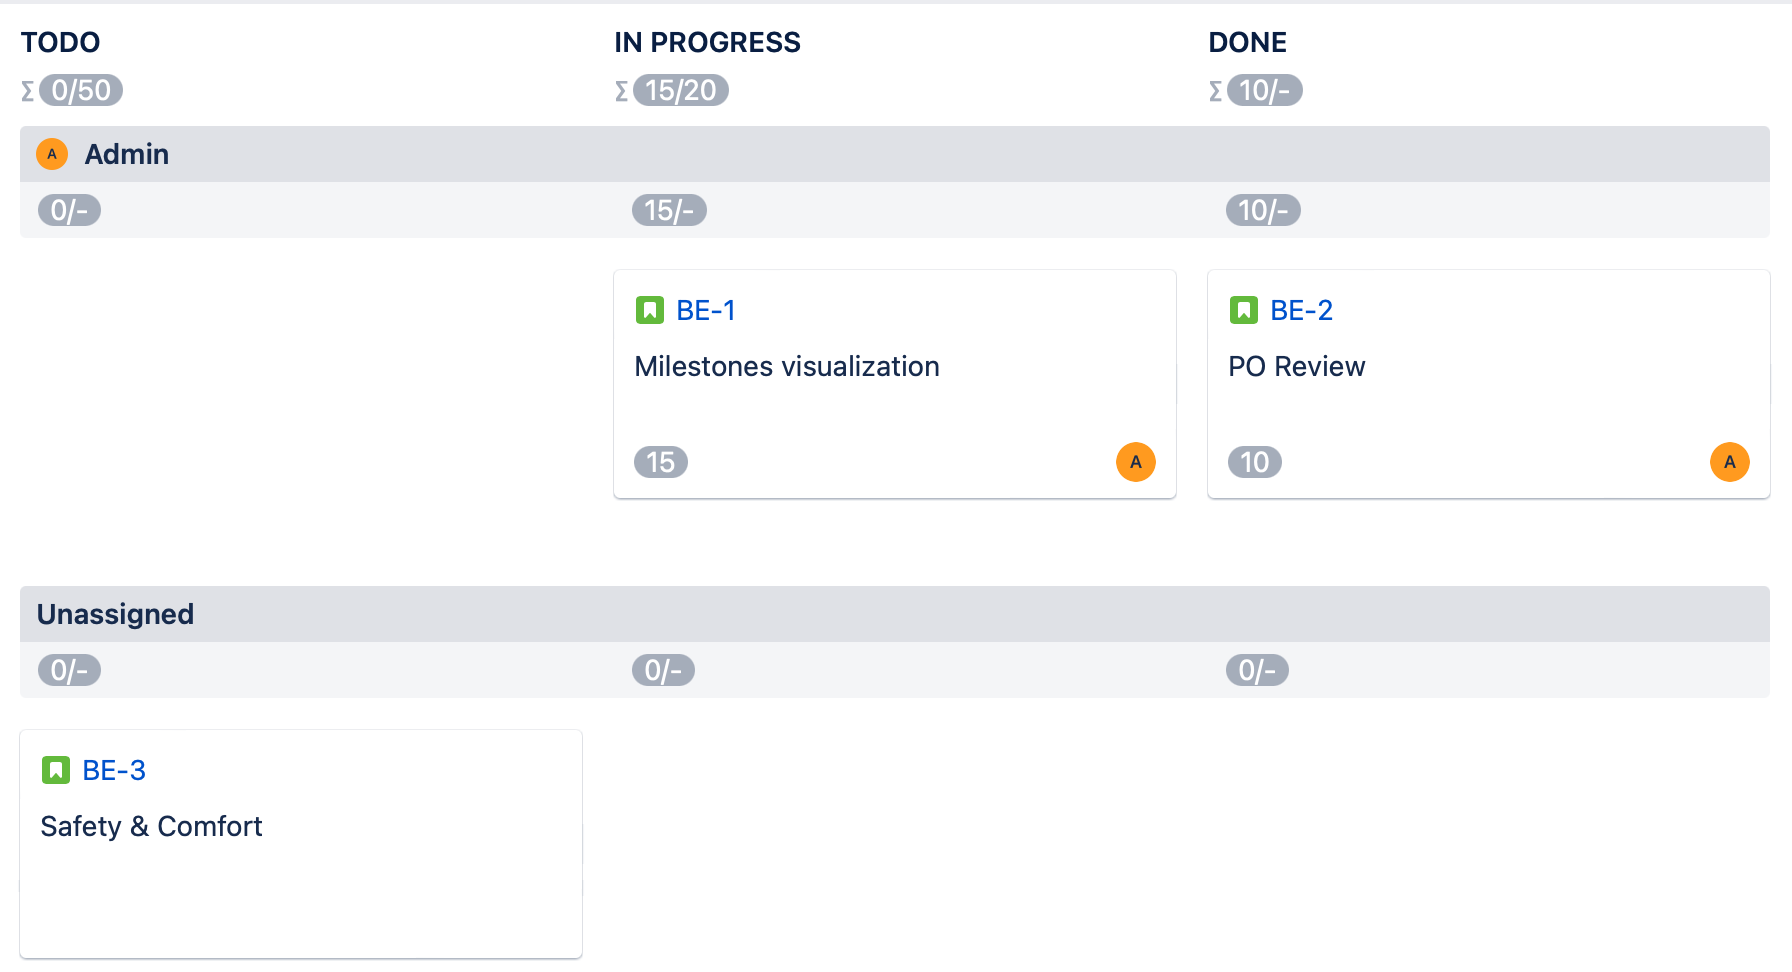Click the TODO column header
The width and height of the screenshot is (1792, 972).
click(61, 42)
